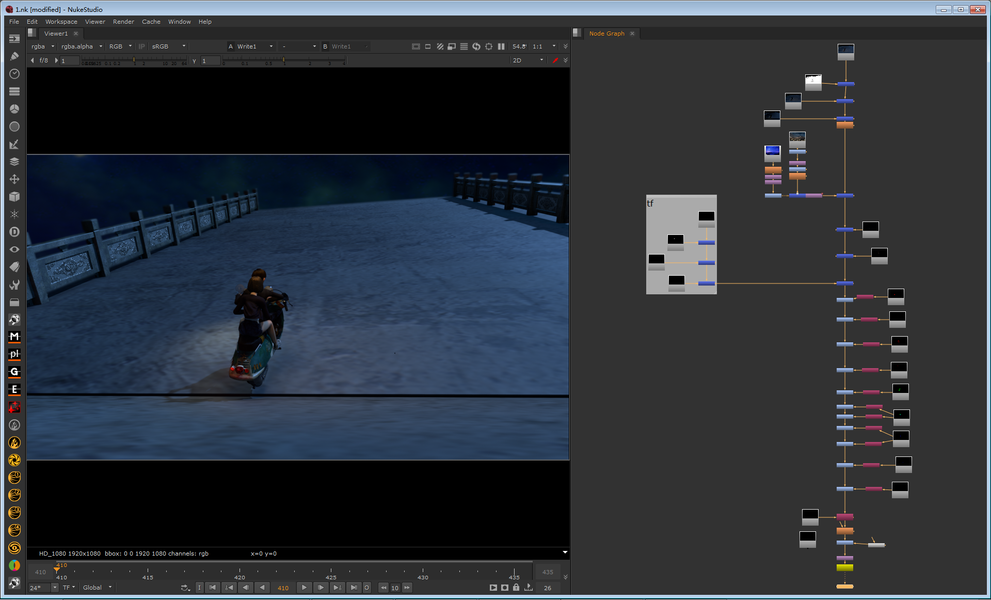
Task: Open the RGB display channel dropdown
Action: tap(120, 46)
